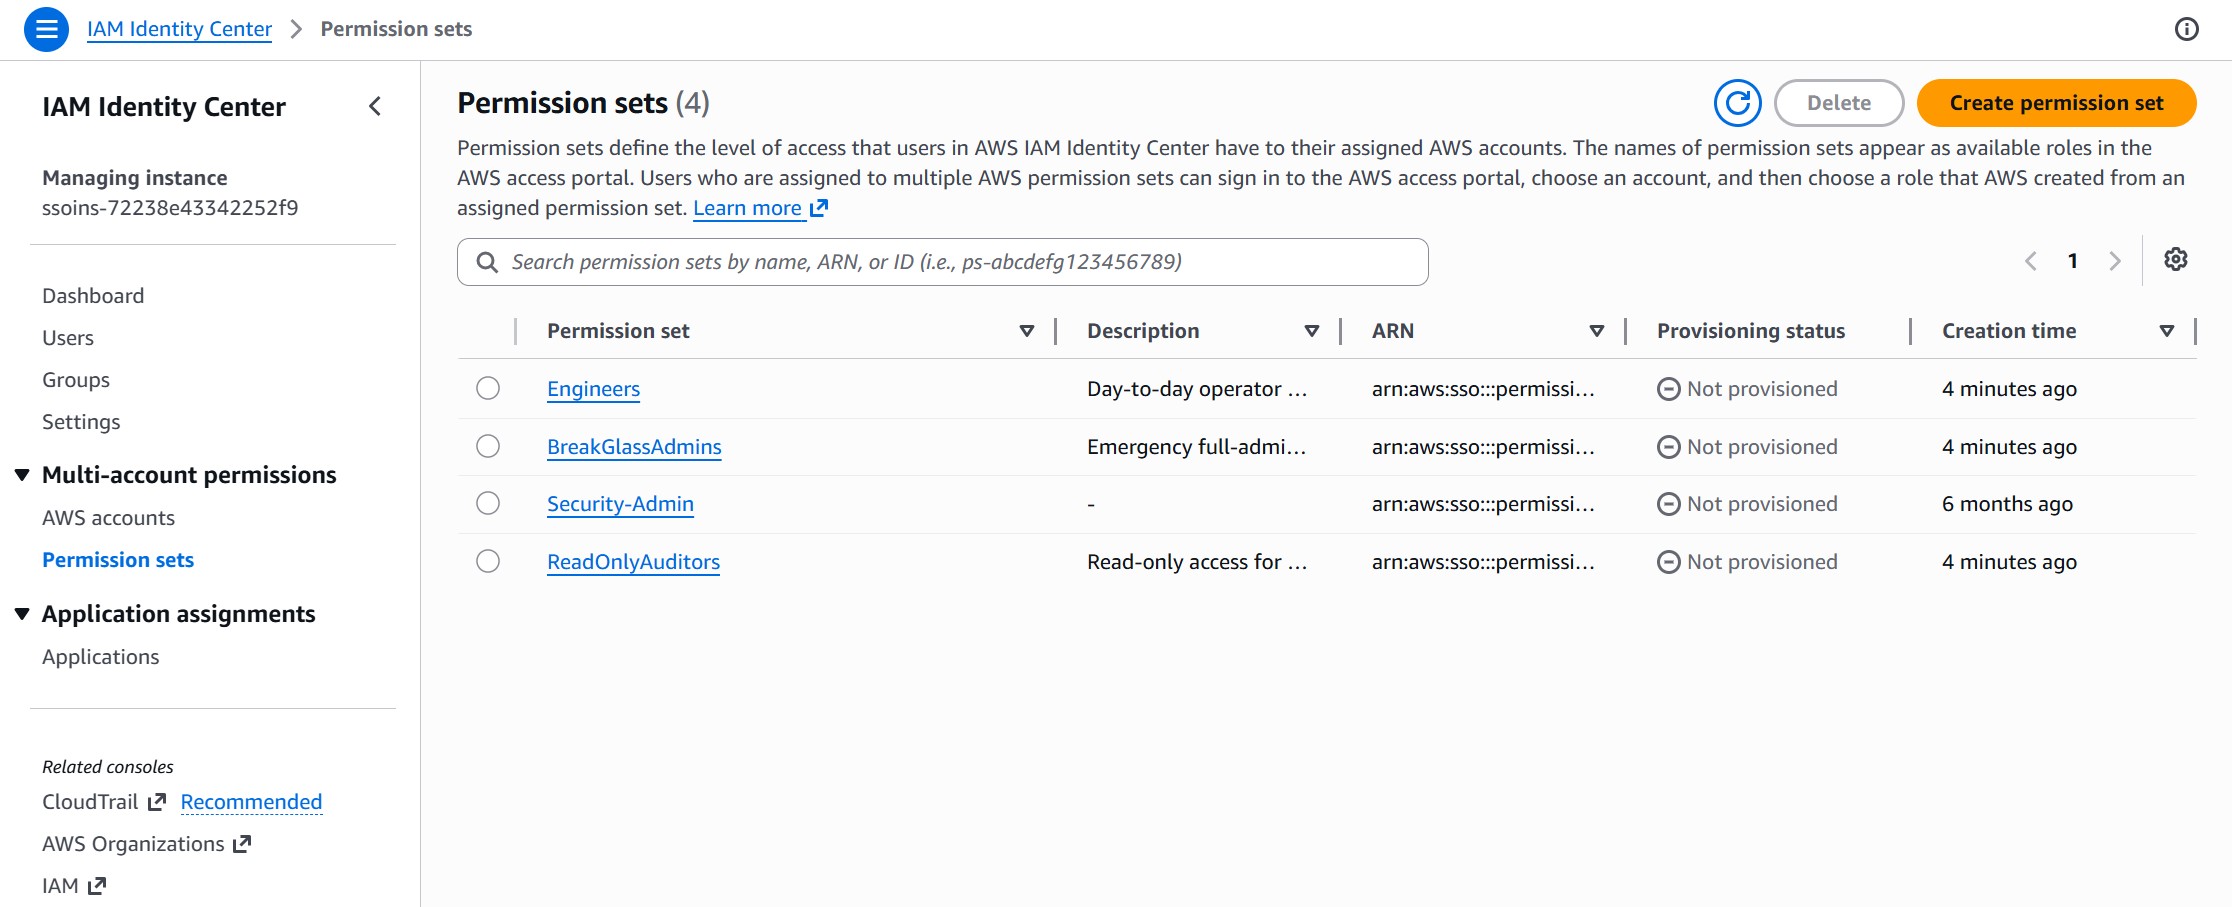Click the Delete button
This screenshot has width=2232, height=907.
click(x=1838, y=103)
